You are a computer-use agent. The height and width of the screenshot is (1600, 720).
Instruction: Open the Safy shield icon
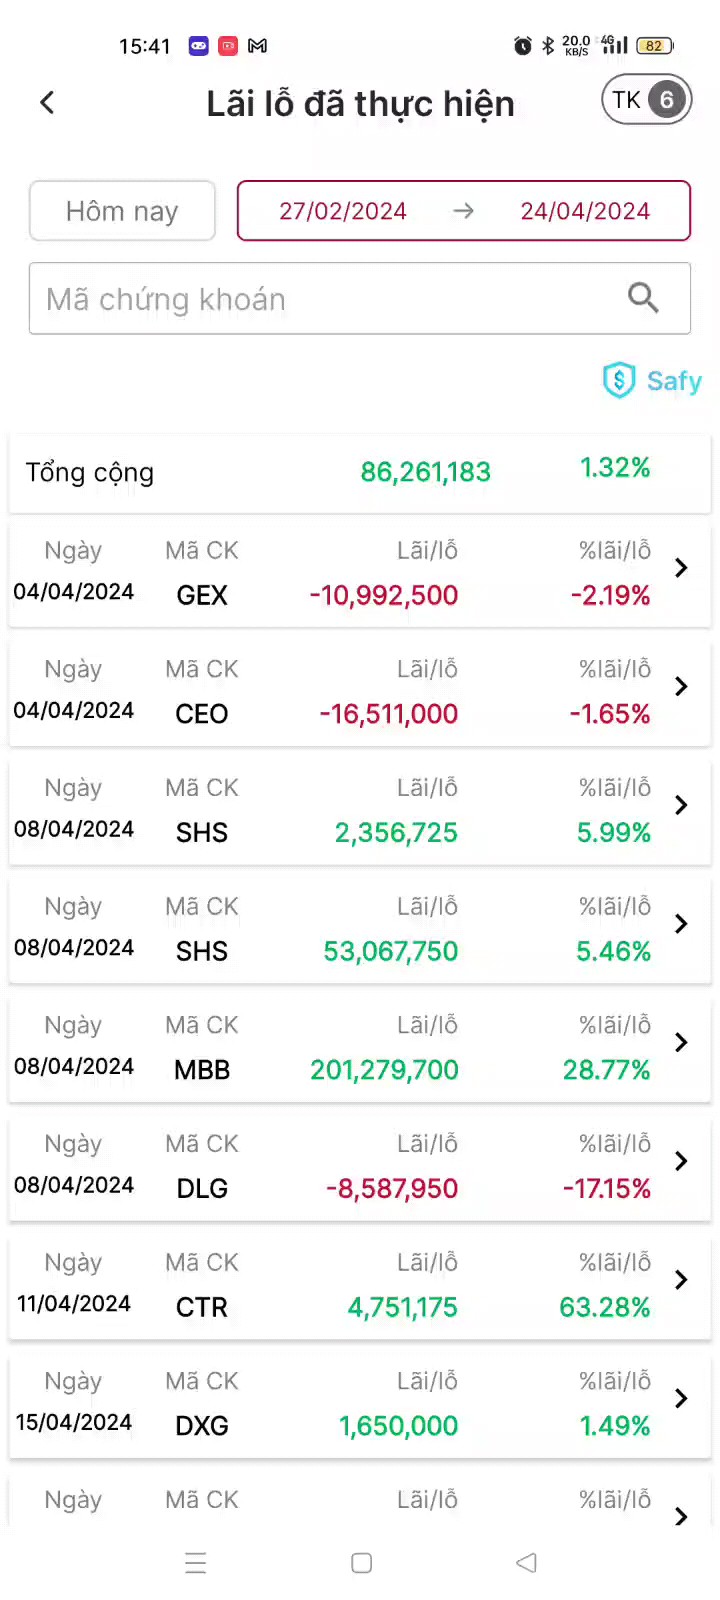(619, 380)
